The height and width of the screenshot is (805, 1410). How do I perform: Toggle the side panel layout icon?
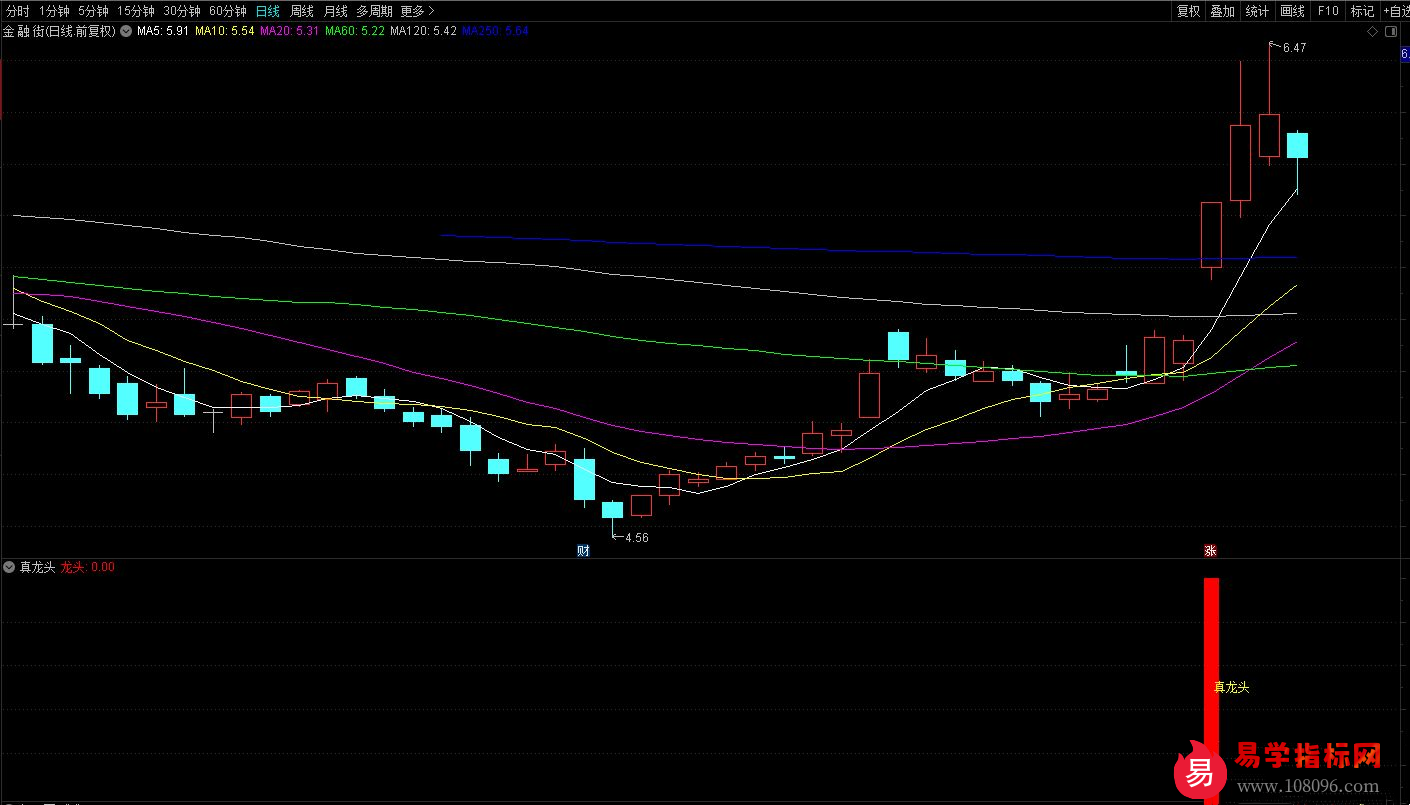click(1392, 32)
